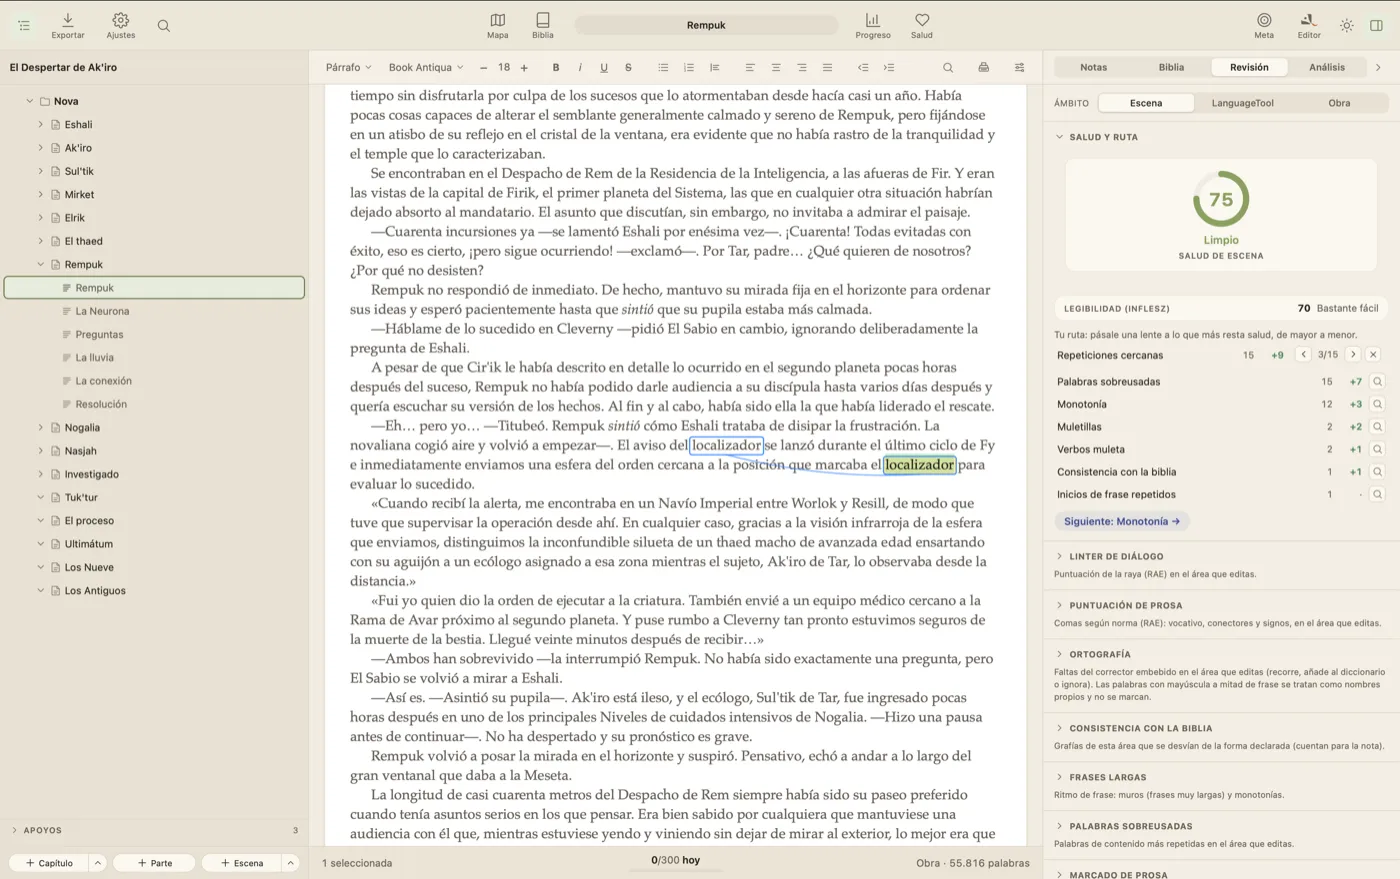1400x879 pixels.
Task: Click the print icon in format bar
Action: click(x=984, y=68)
